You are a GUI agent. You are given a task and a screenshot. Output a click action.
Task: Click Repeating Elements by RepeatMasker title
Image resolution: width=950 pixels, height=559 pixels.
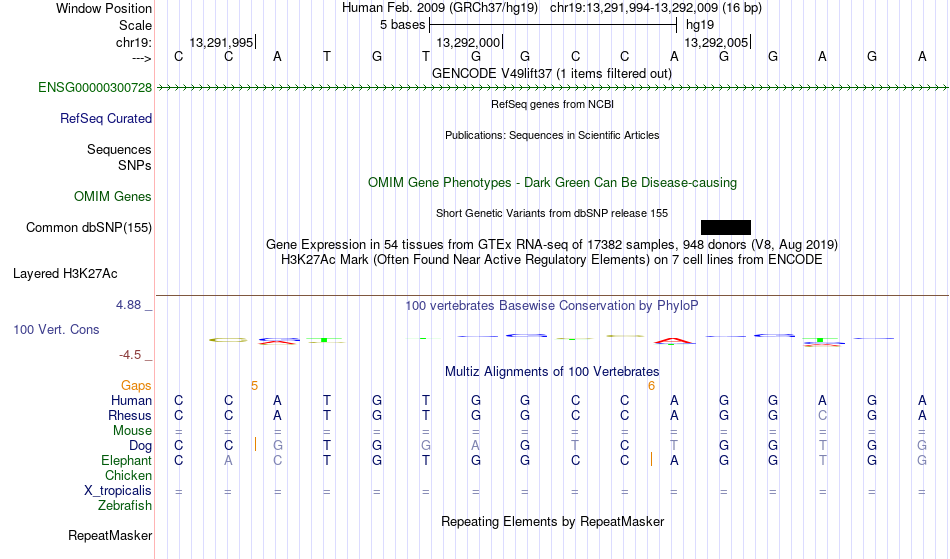553,522
